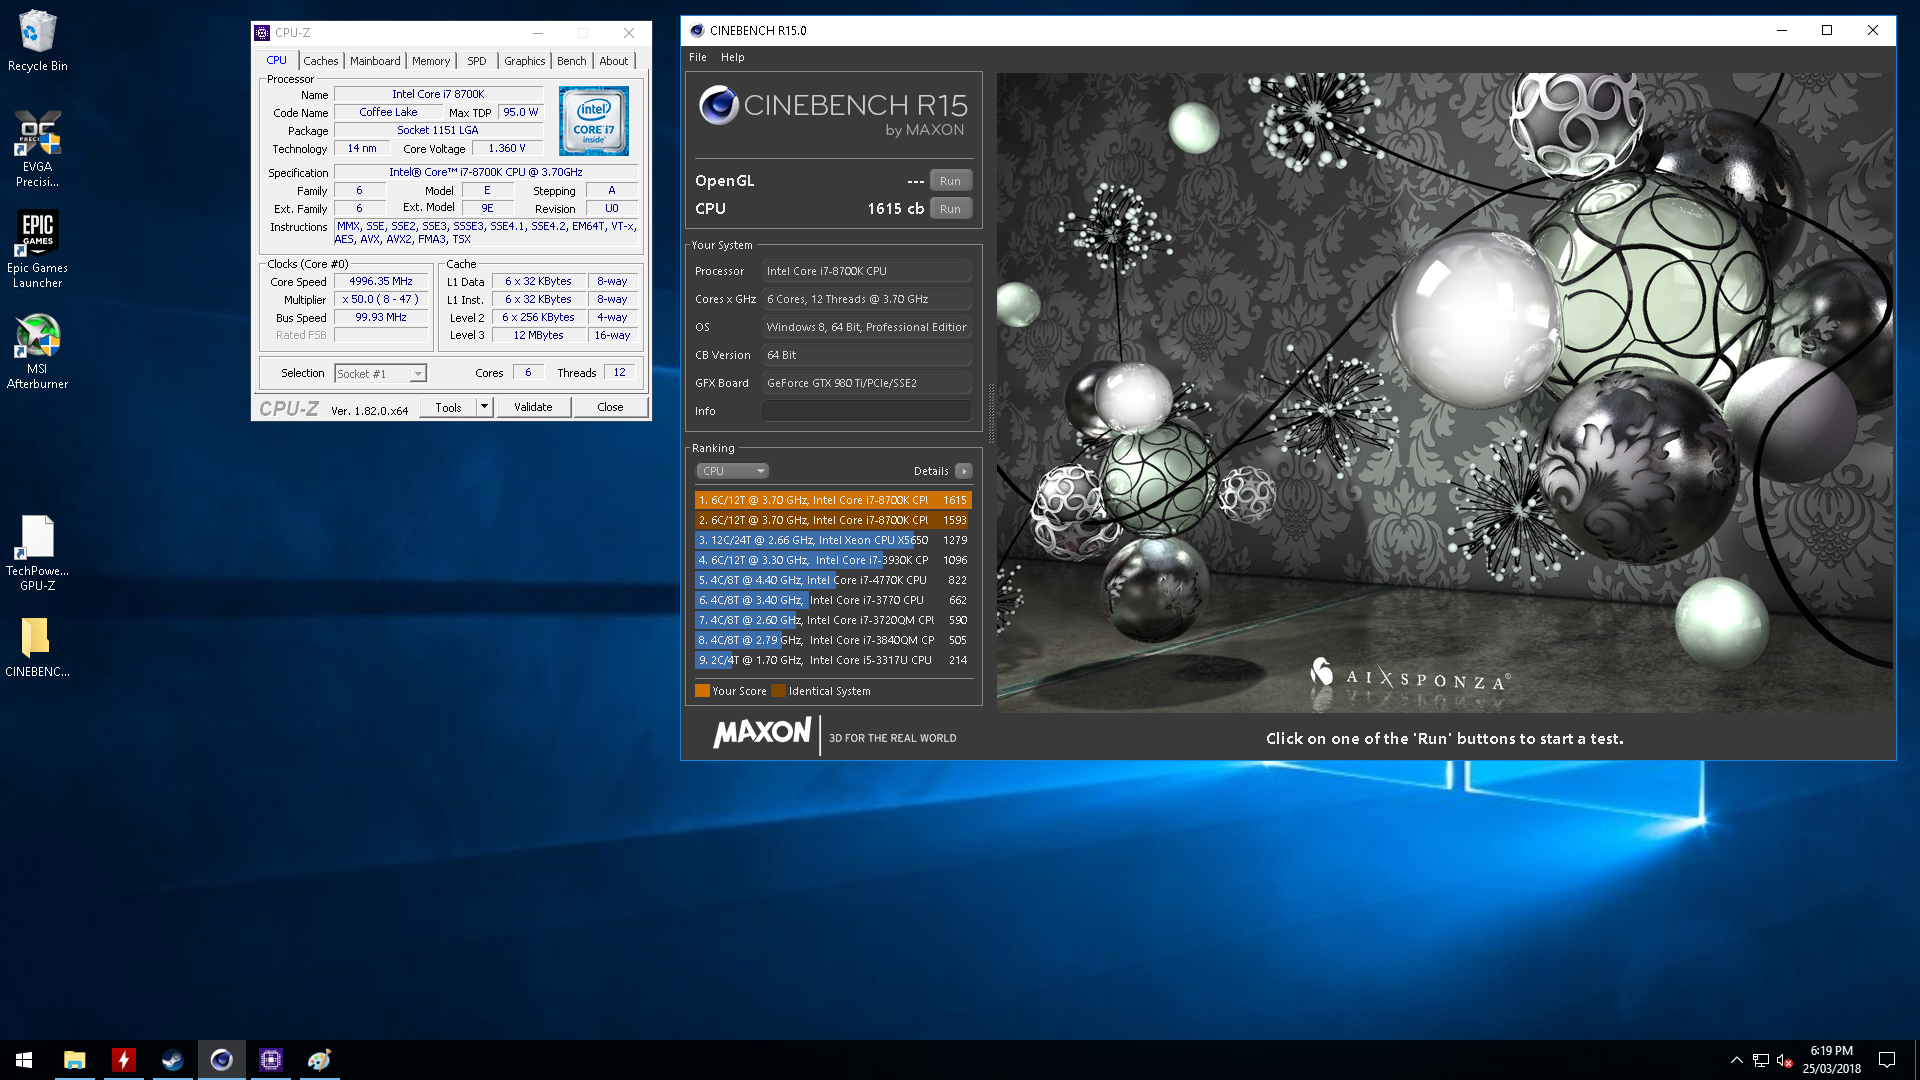Viewport: 1920px width, 1080px height.
Task: Click the Cinebench title bar icon
Action: pyautogui.click(x=696, y=30)
